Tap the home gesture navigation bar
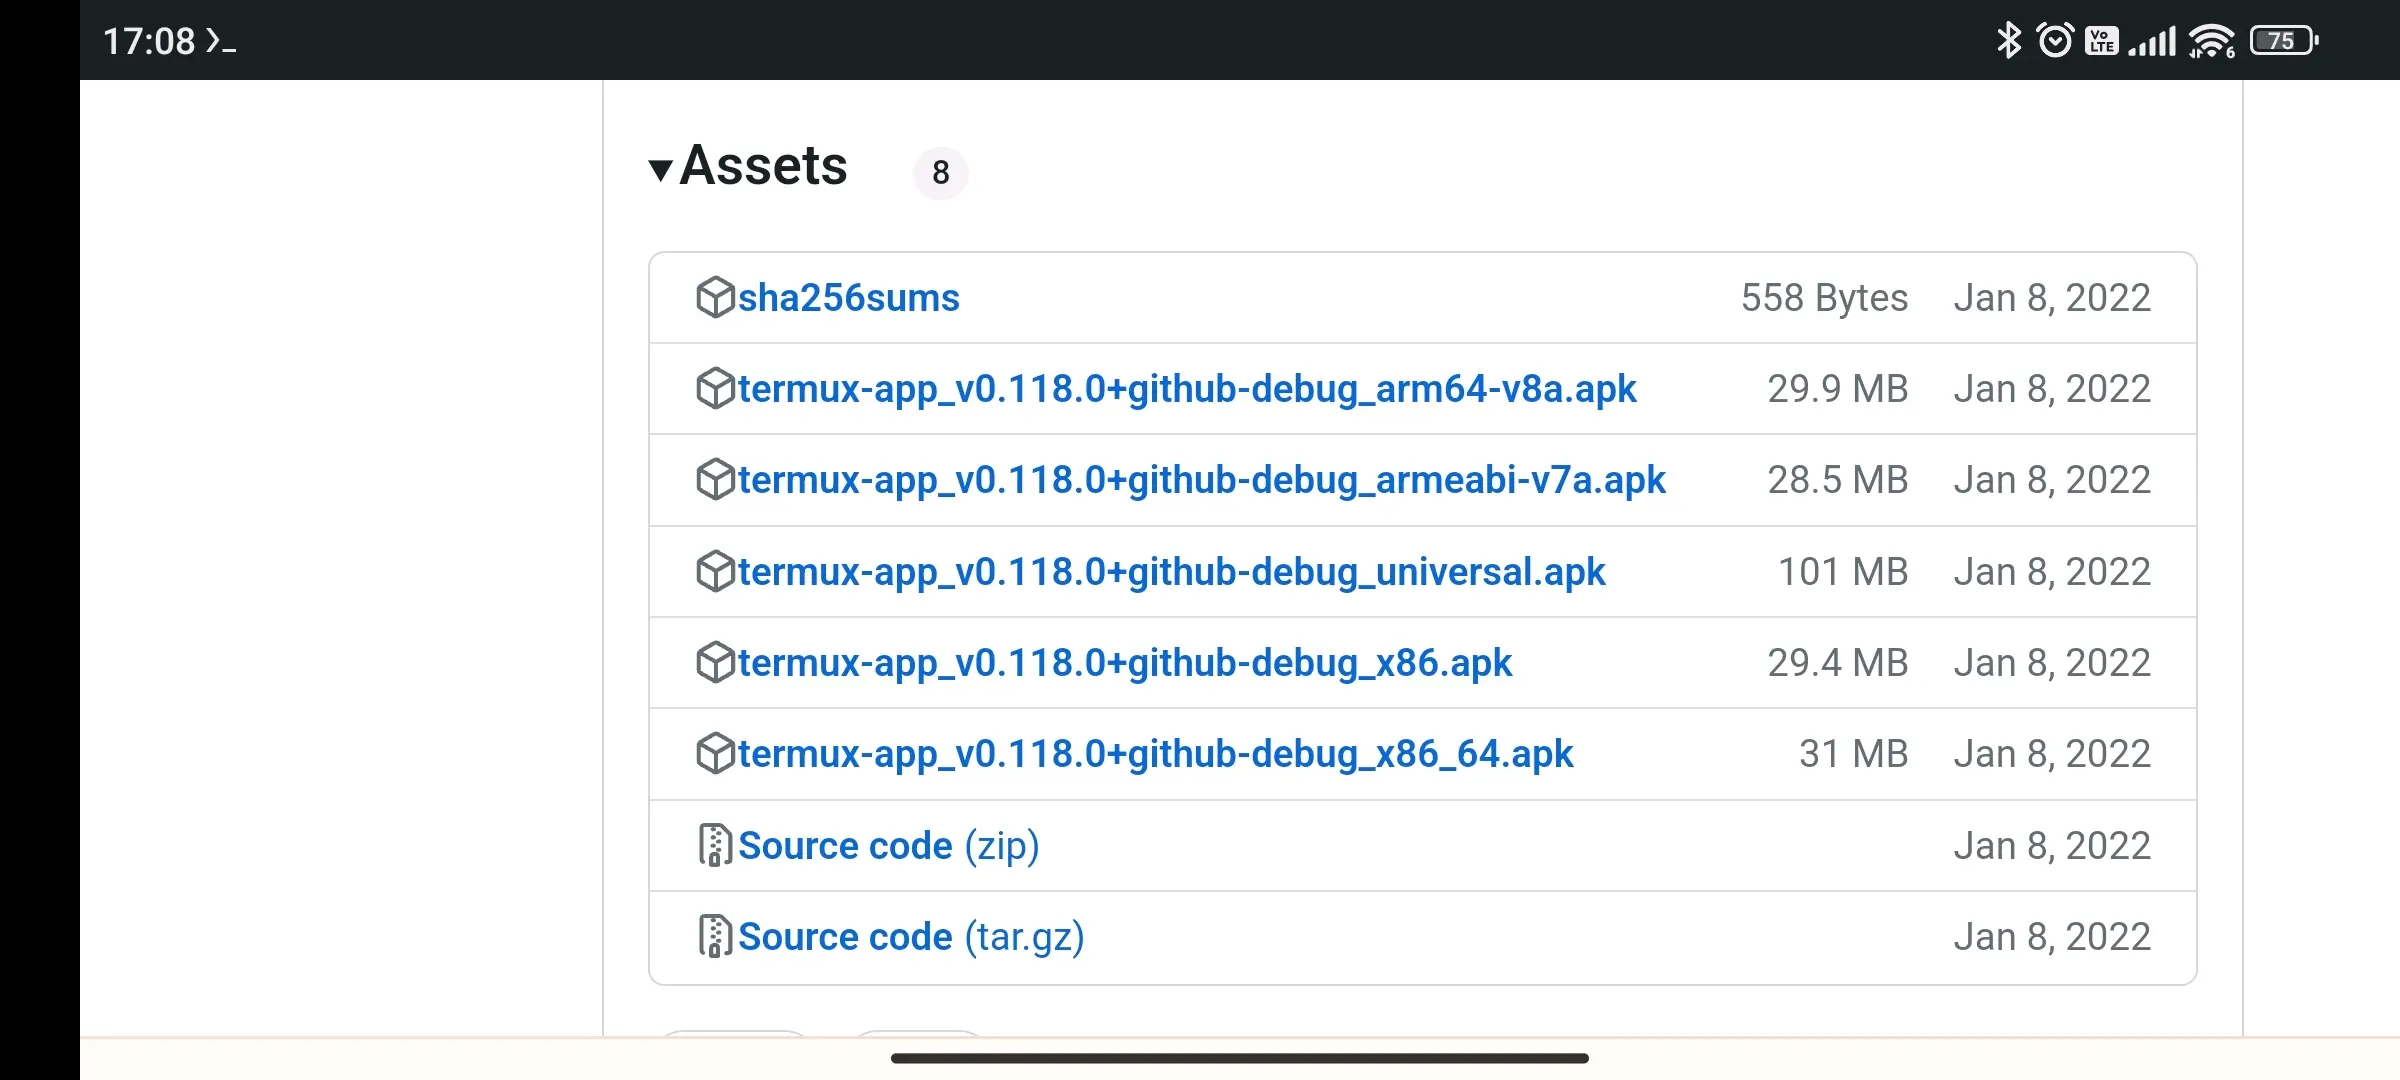This screenshot has height=1080, width=2400. tap(1239, 1058)
